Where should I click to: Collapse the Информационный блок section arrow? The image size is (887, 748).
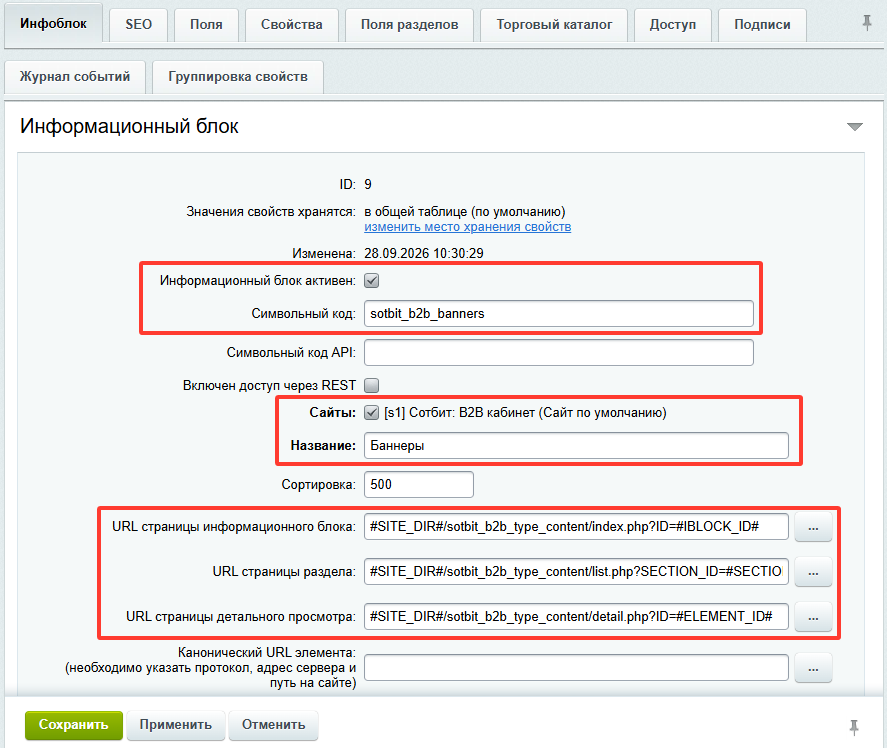tap(855, 127)
